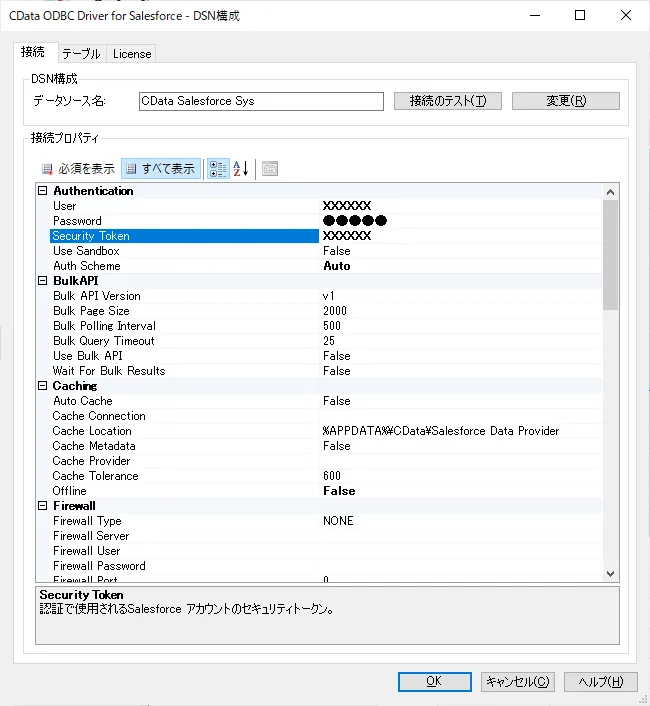Click the Categorized view icon
The image size is (650, 706).
point(217,169)
